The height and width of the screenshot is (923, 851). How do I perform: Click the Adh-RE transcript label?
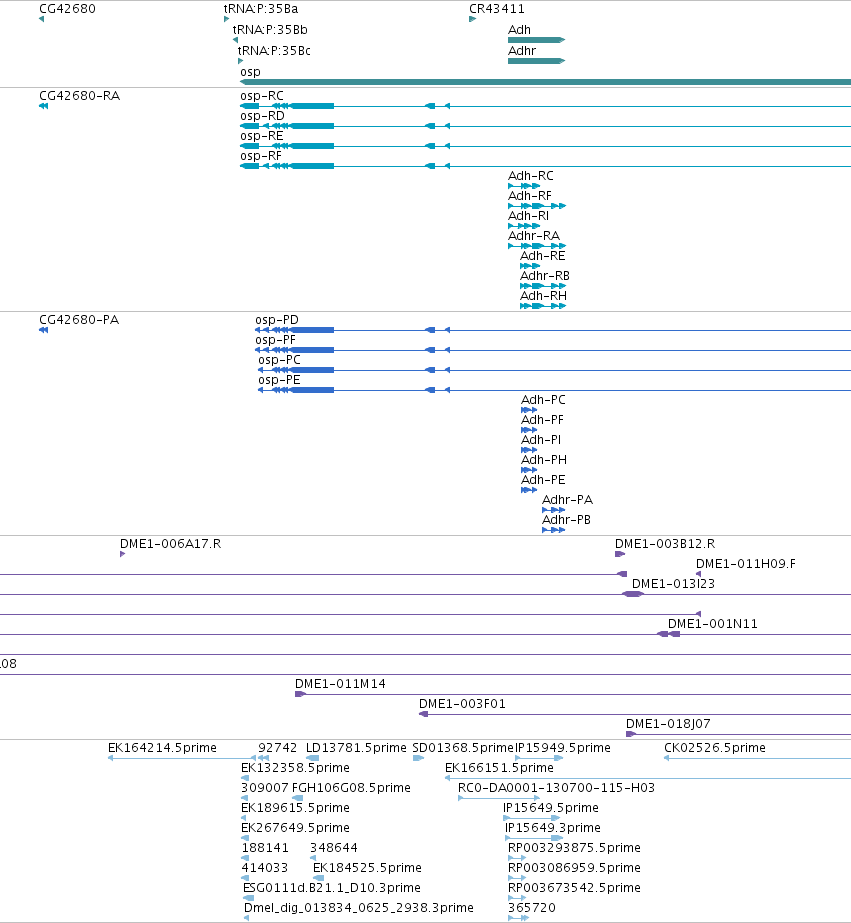(x=543, y=256)
